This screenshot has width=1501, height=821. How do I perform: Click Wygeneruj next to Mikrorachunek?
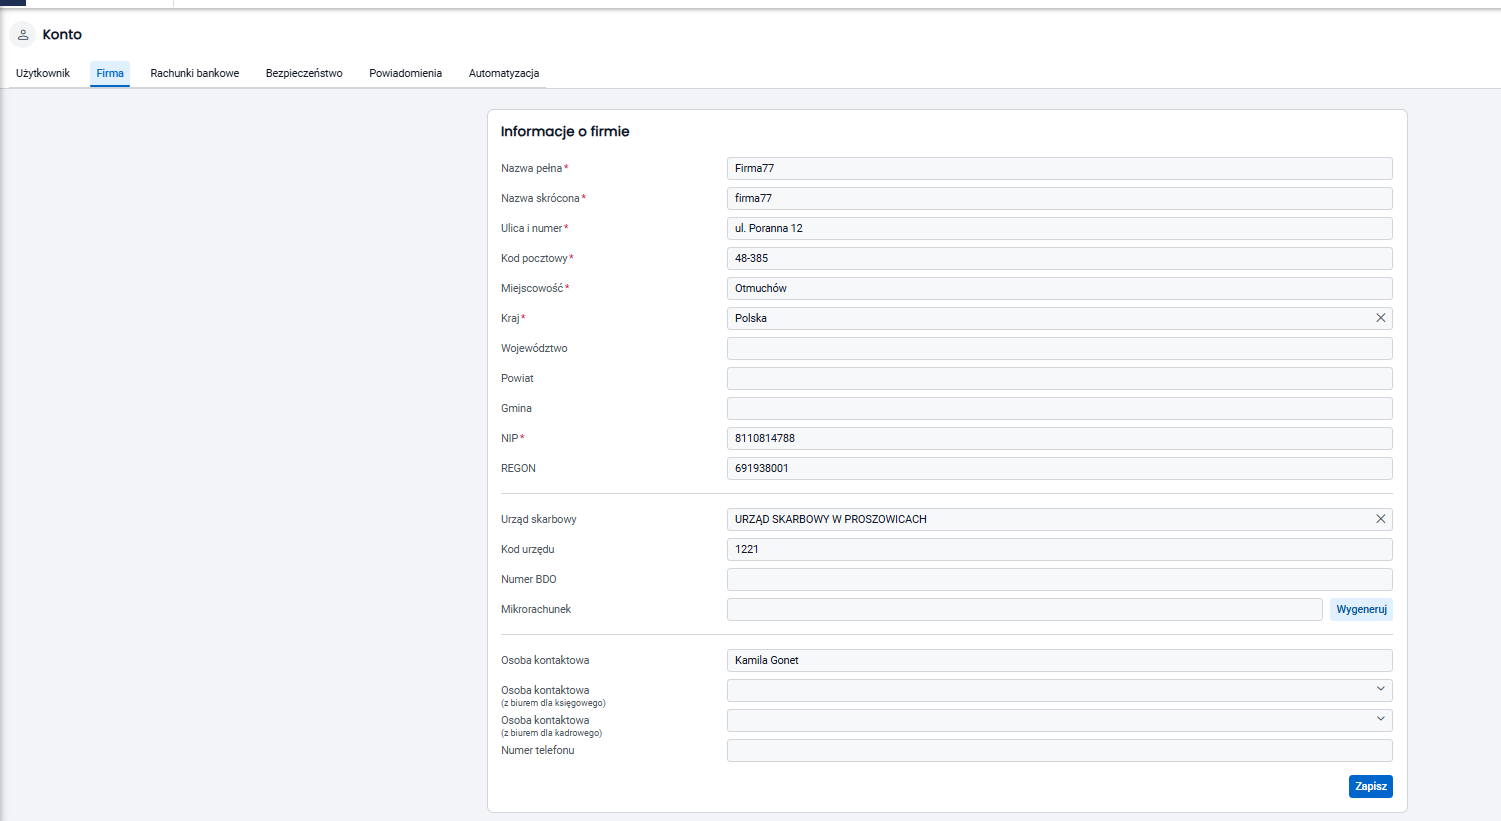click(1361, 609)
